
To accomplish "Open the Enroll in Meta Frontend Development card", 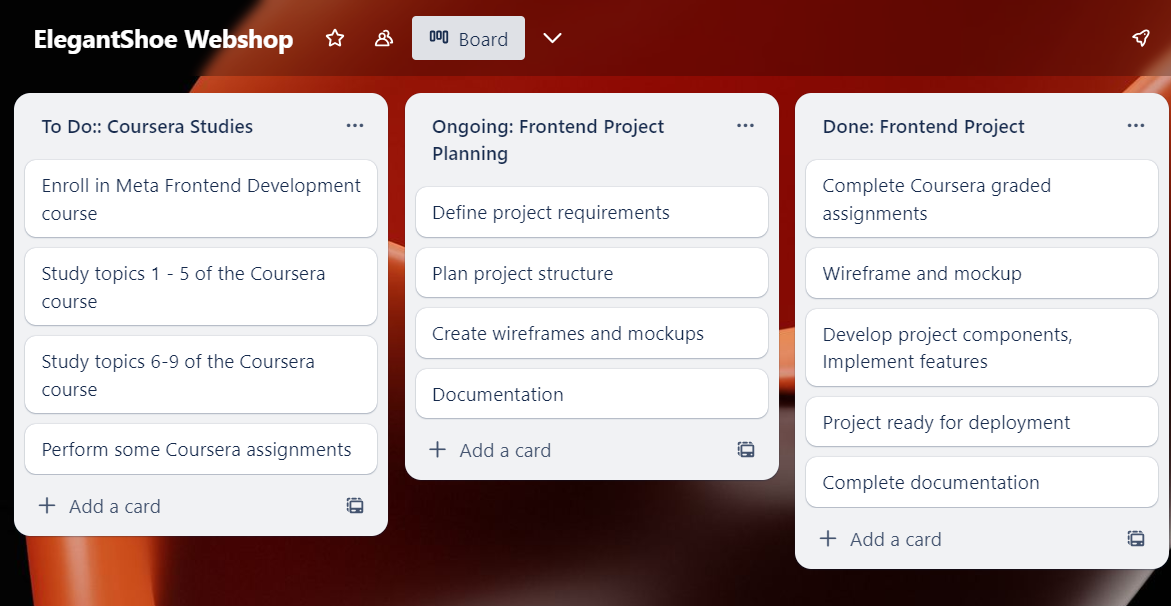I will tap(200, 198).
